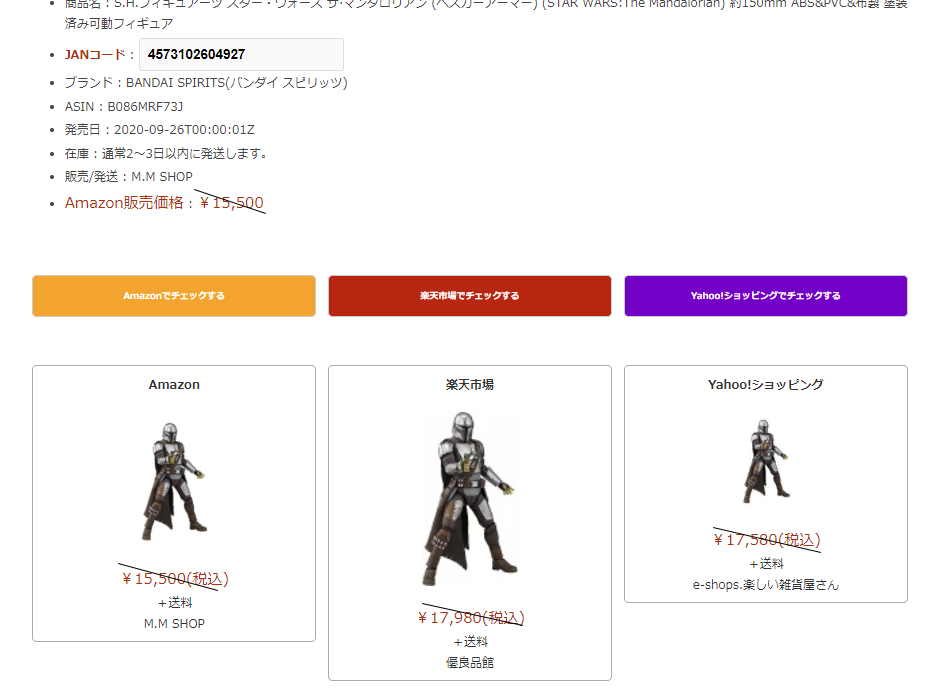The image size is (937, 694).
Task: Click the orange Amazonでチェックする button
Action: [x=174, y=296]
